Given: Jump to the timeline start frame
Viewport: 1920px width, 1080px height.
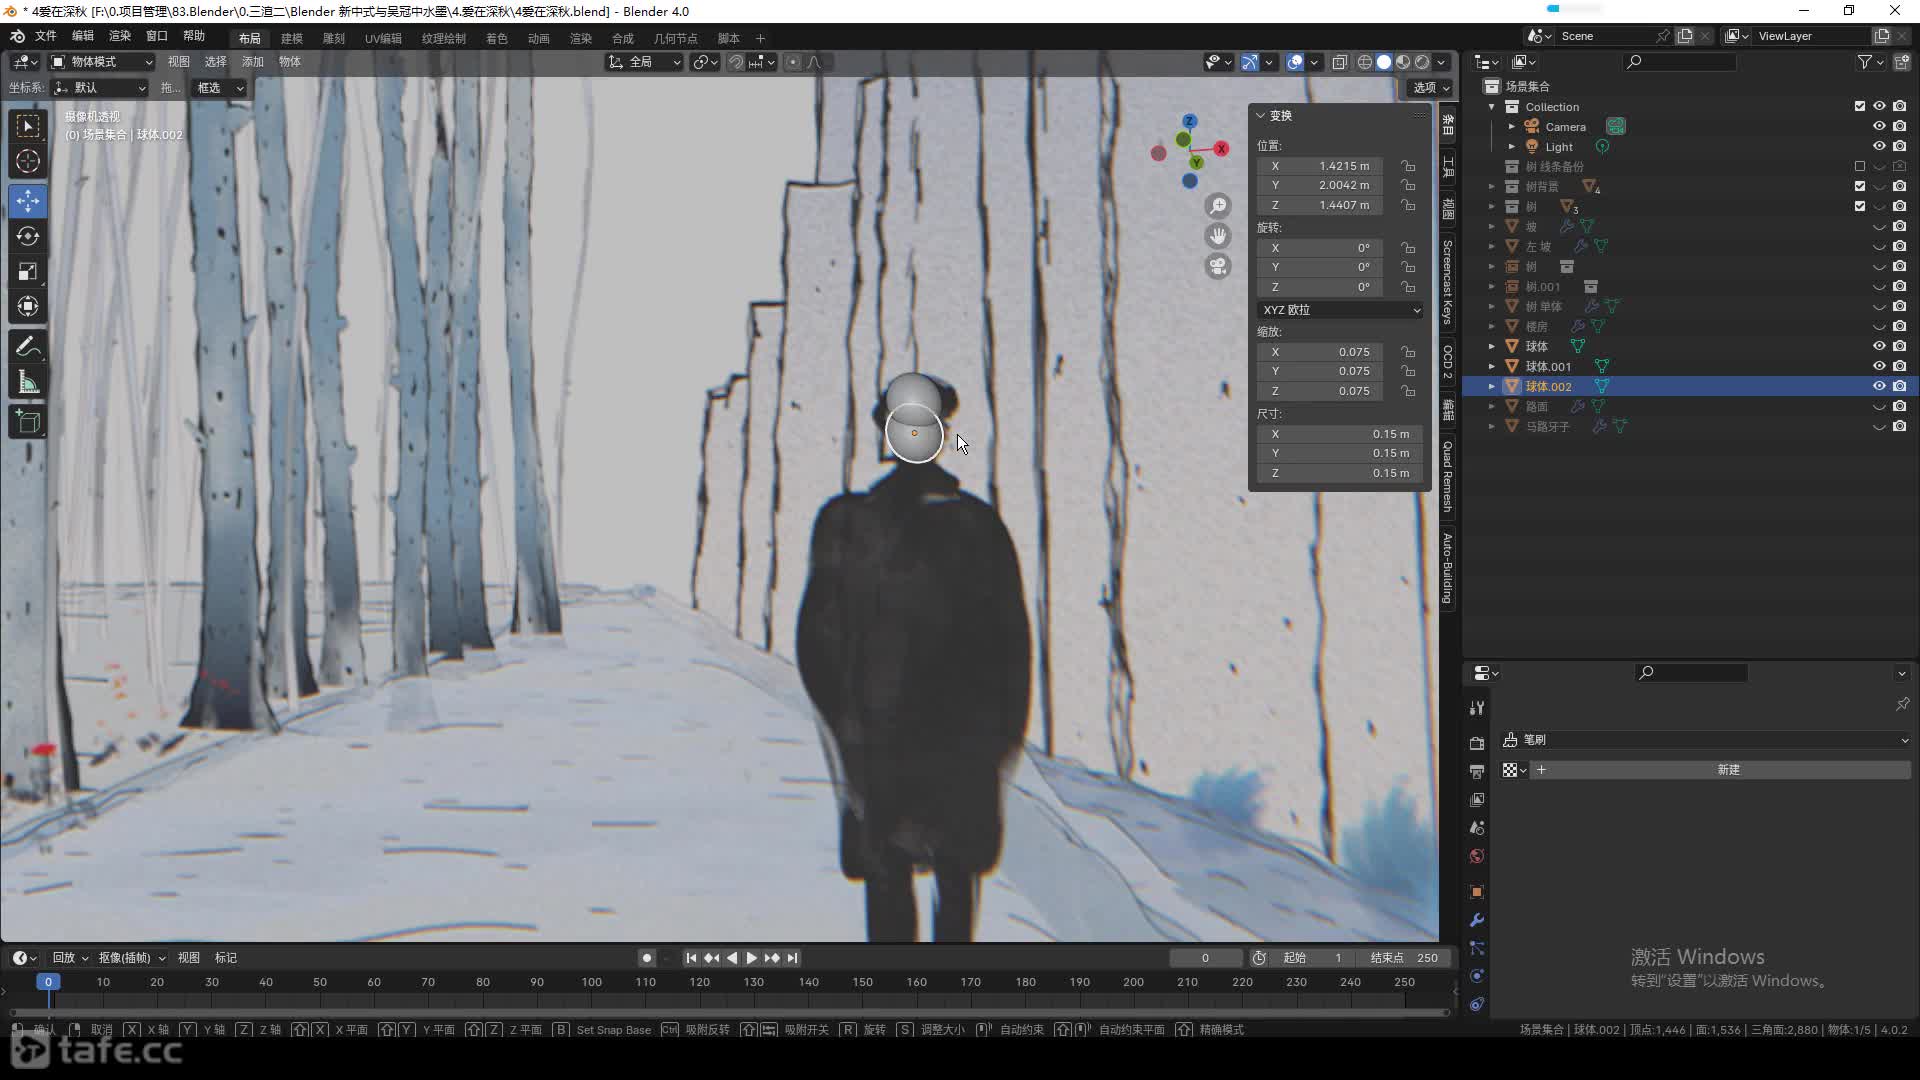Looking at the screenshot, I should click(x=691, y=958).
